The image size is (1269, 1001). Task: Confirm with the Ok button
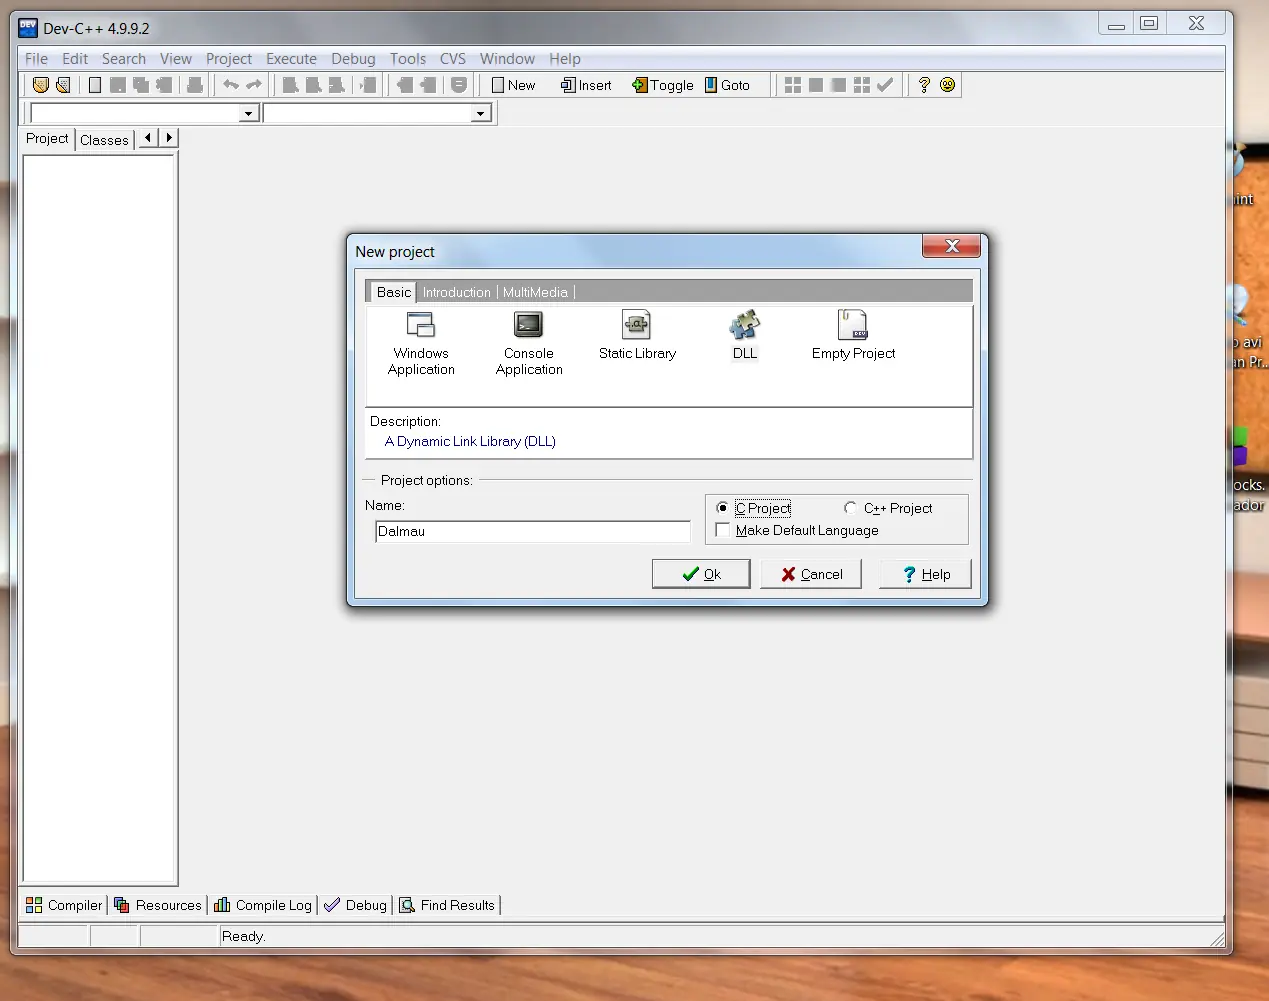[701, 574]
